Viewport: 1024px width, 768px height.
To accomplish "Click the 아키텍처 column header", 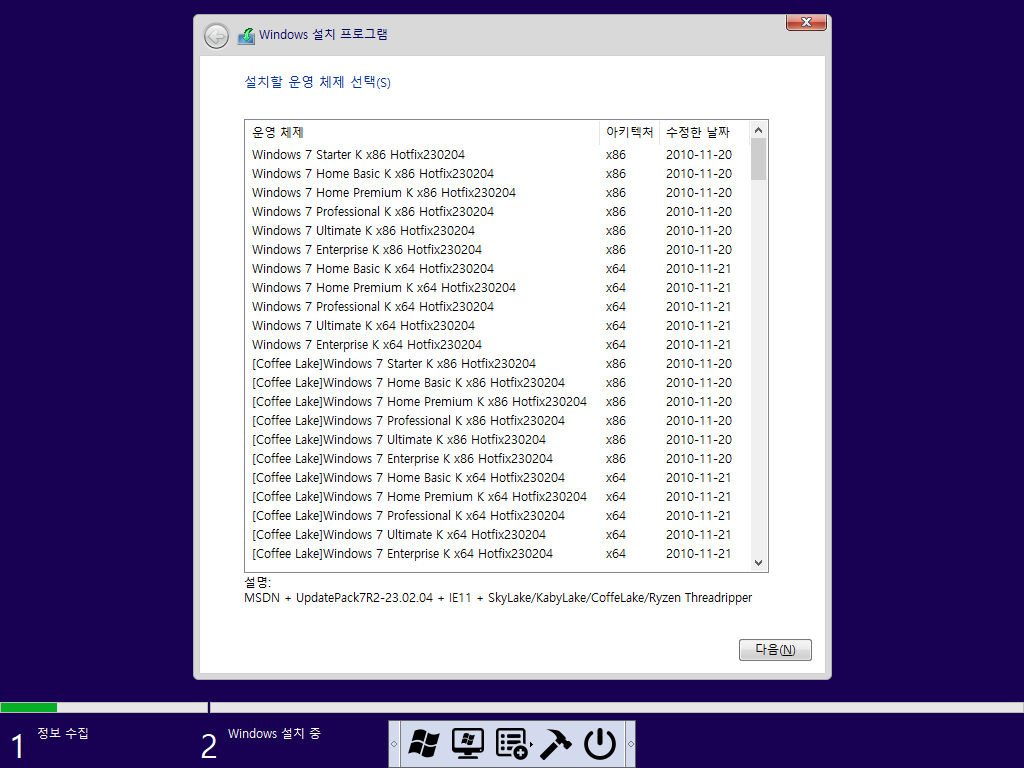I will click(x=630, y=132).
